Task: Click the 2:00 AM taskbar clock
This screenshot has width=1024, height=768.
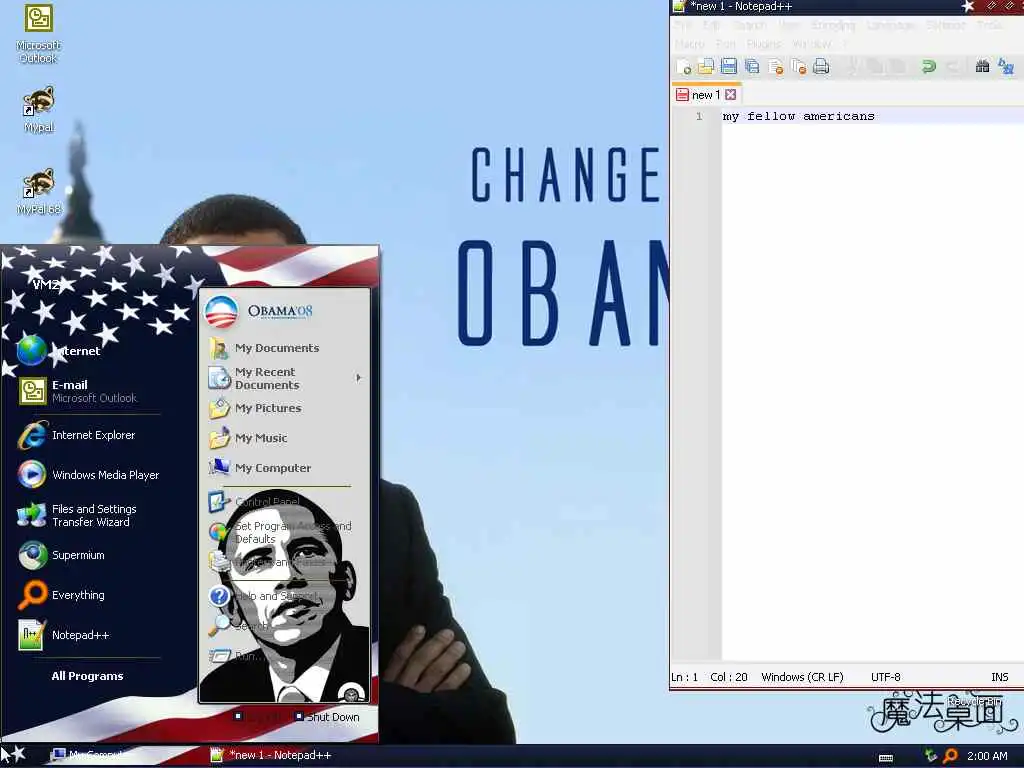Action: [987, 756]
